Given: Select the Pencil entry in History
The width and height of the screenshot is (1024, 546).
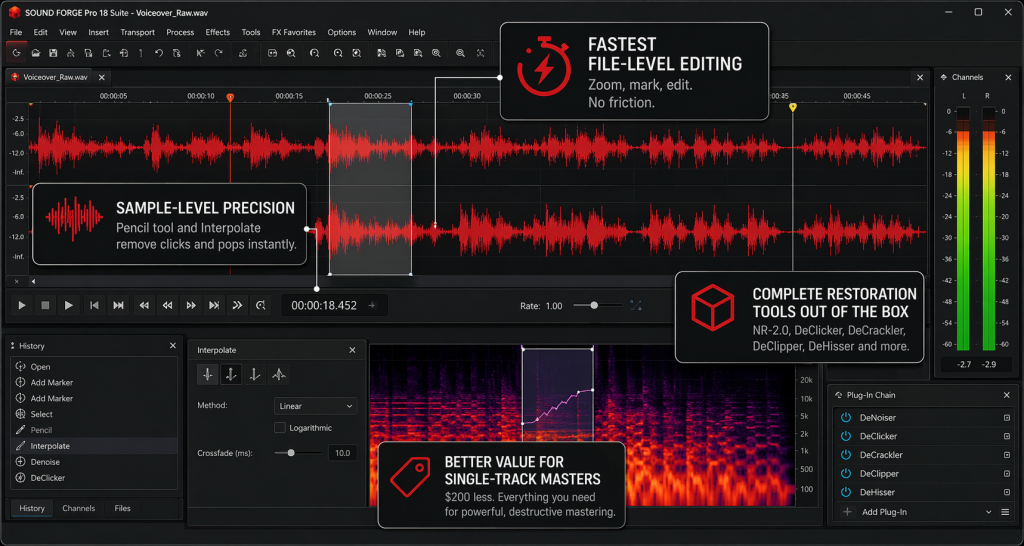Looking at the screenshot, I should [94, 430].
